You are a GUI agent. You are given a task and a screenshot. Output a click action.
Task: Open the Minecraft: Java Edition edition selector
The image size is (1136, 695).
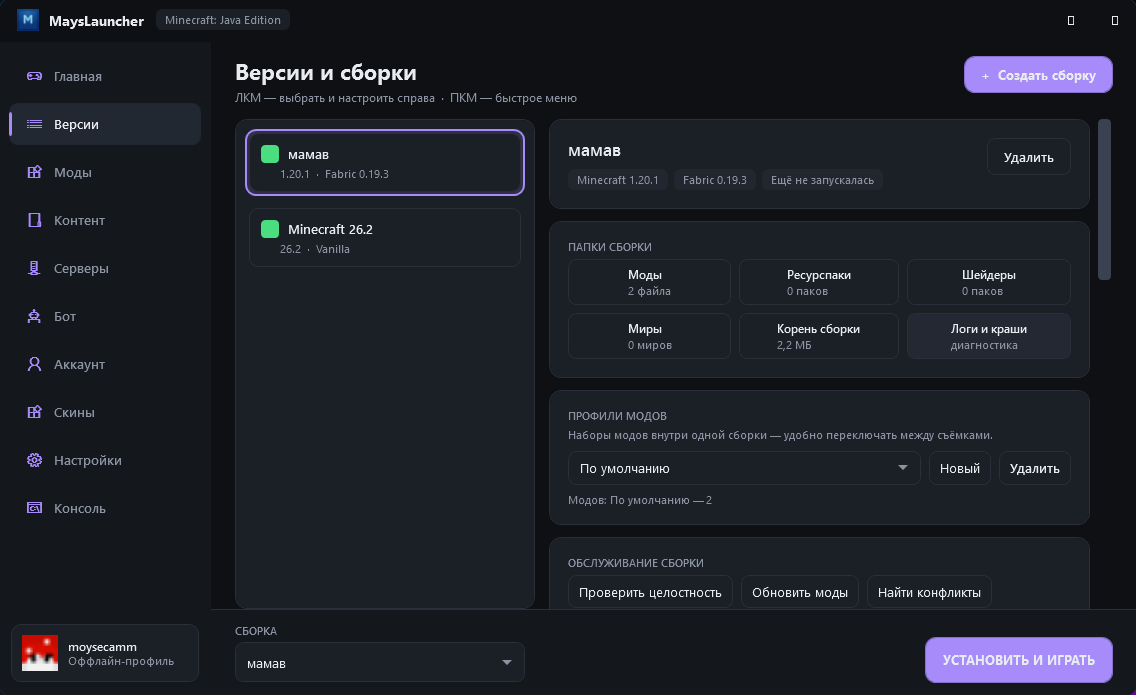pos(223,20)
